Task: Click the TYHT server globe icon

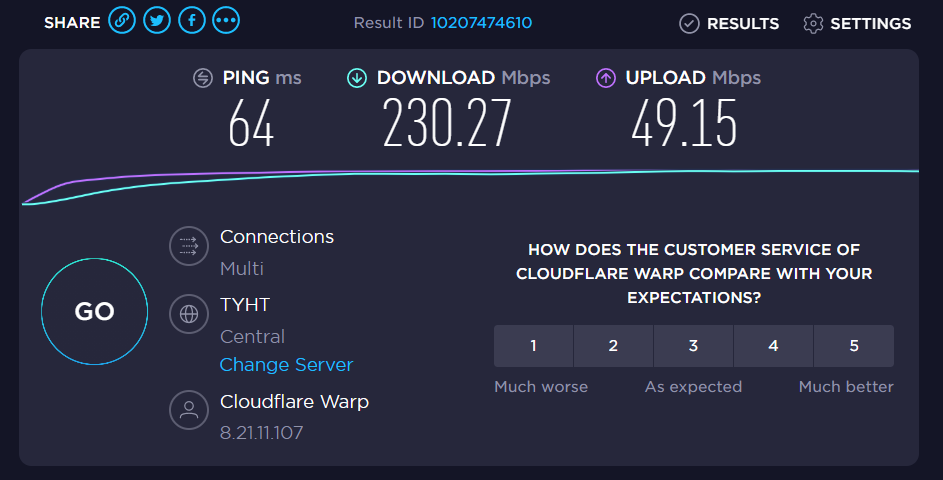Action: click(x=189, y=314)
